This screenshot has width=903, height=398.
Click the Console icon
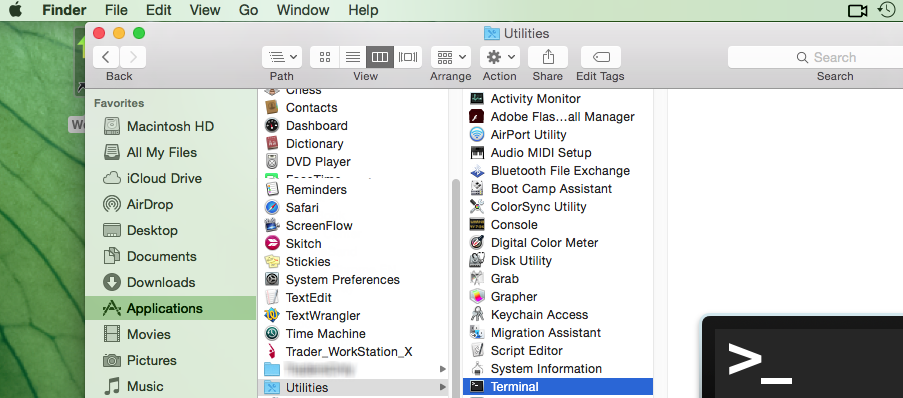477,225
